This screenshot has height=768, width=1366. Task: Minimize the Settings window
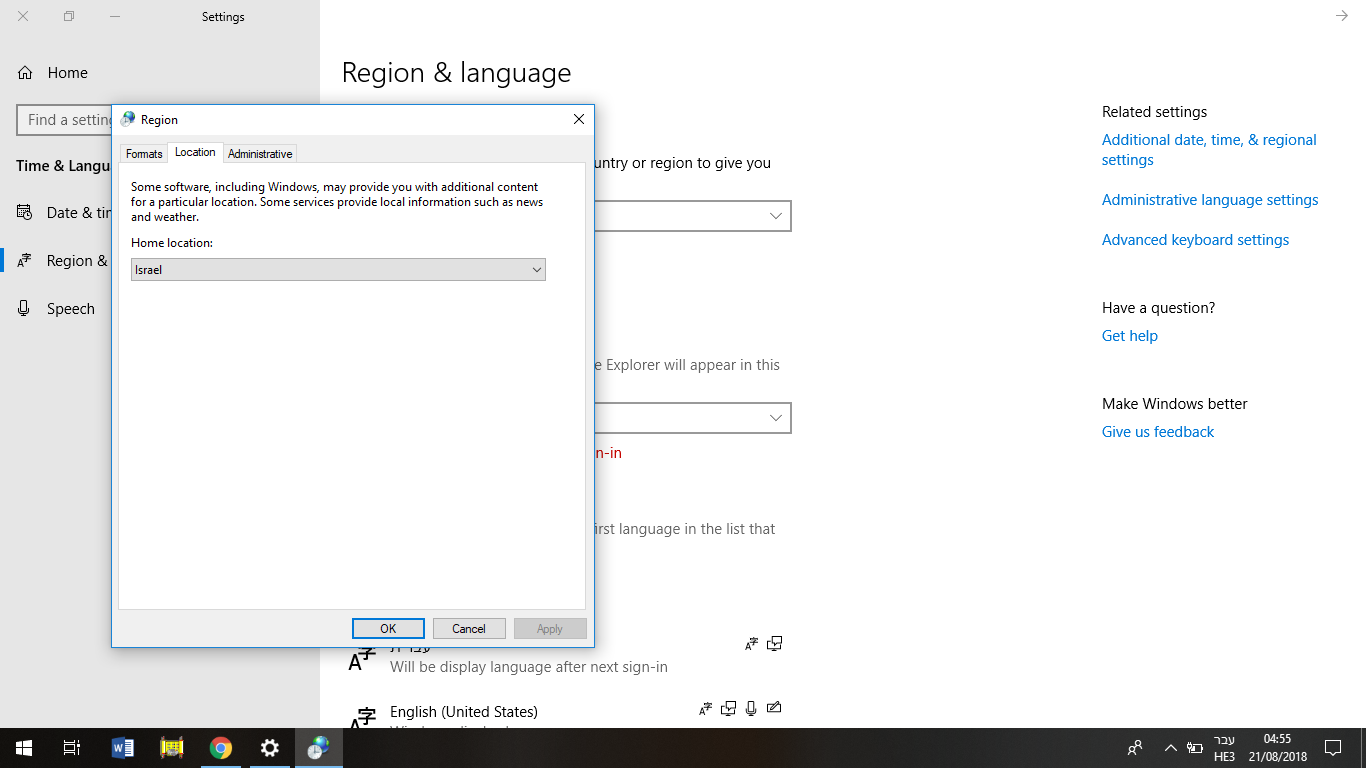tap(116, 16)
